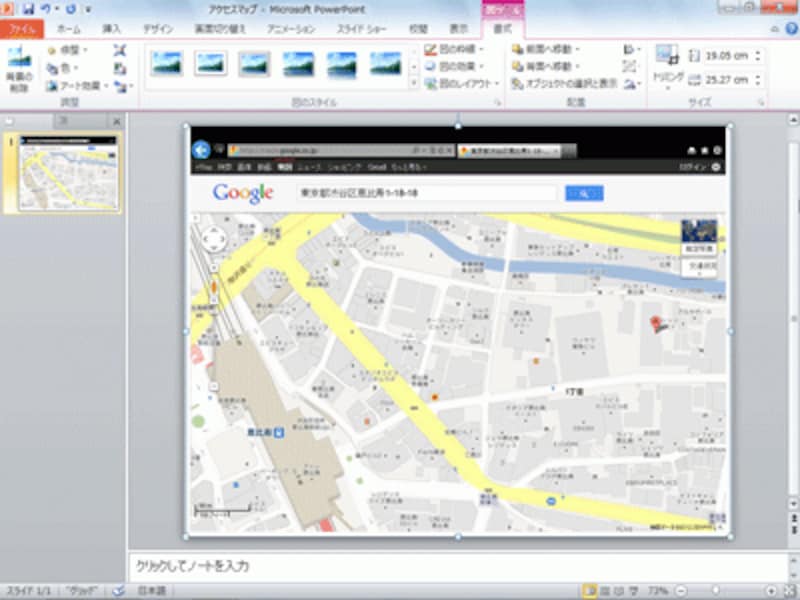Screen dimensions: 800x600
Task: Open the アート効果 (Artistic Effects) dropdown
Action: click(x=77, y=86)
